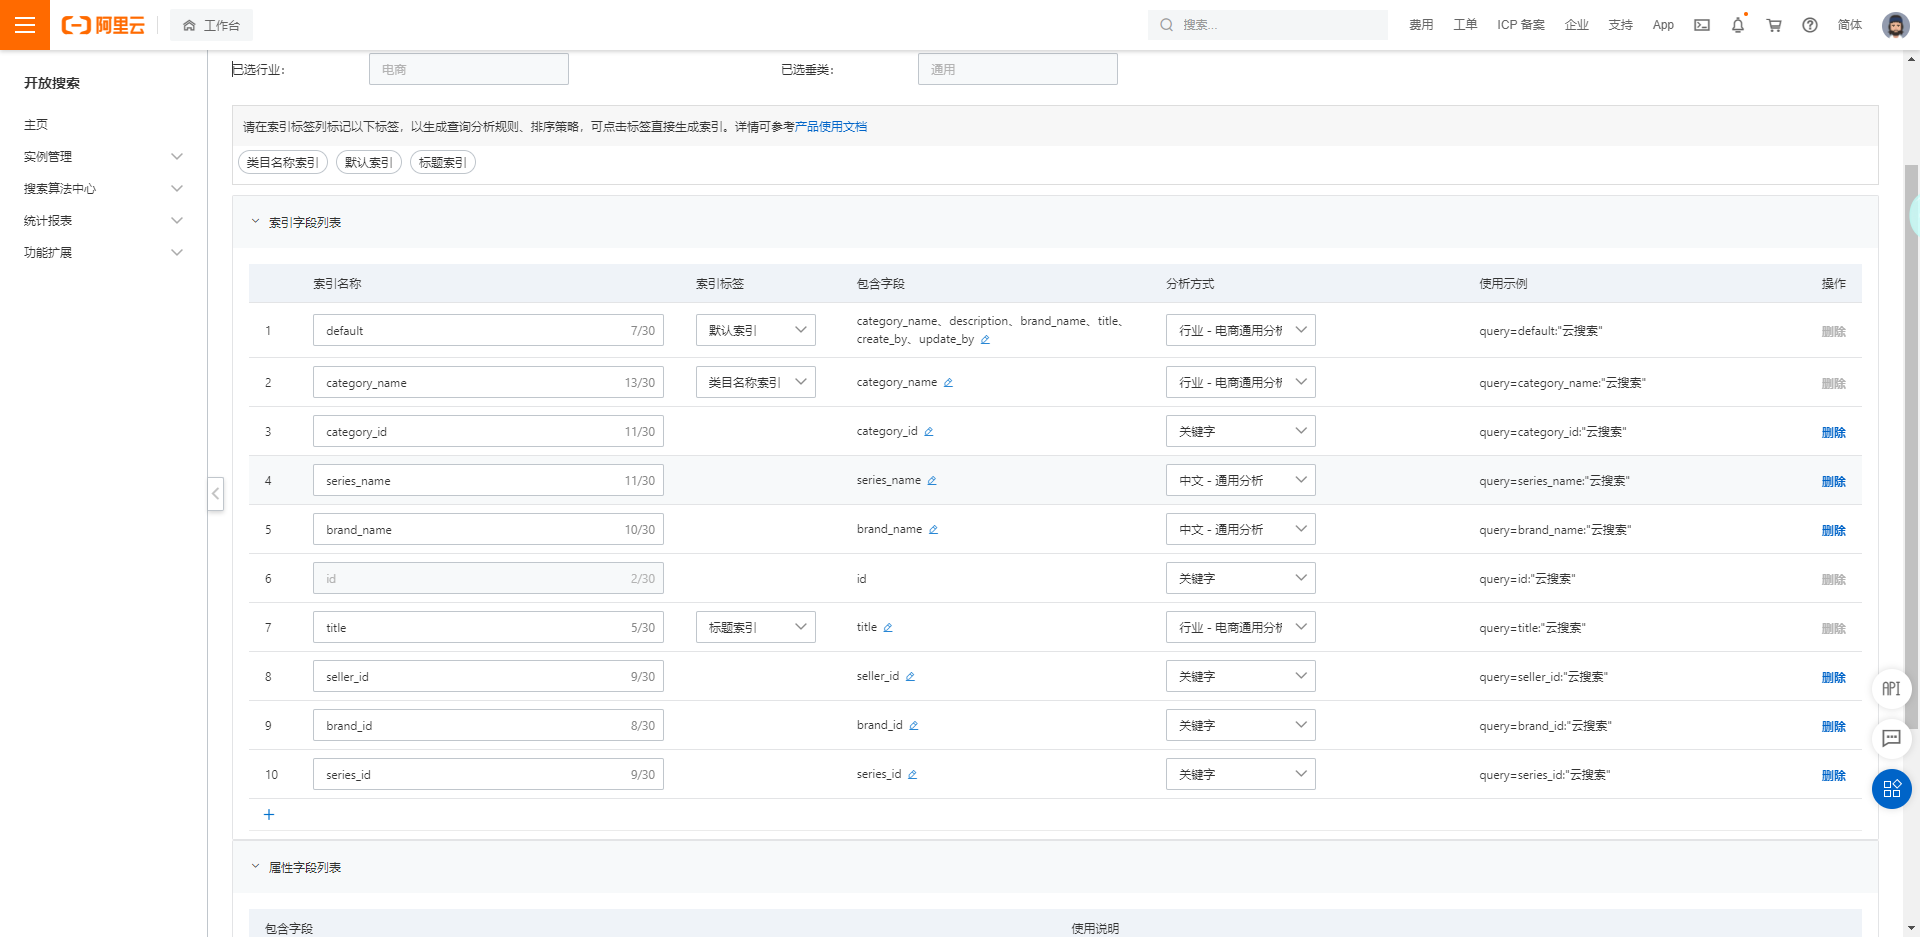Open index tag dropdown for title row

click(x=755, y=628)
